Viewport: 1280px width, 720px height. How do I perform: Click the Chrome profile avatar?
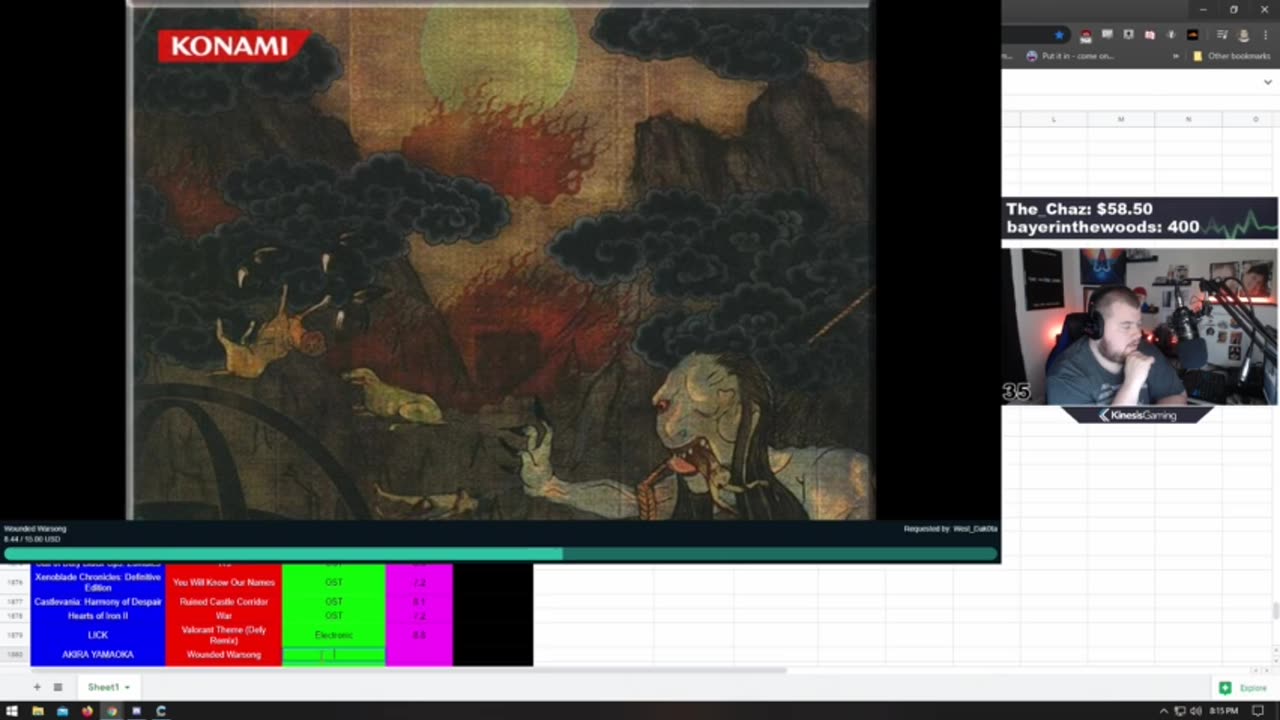click(1244, 35)
